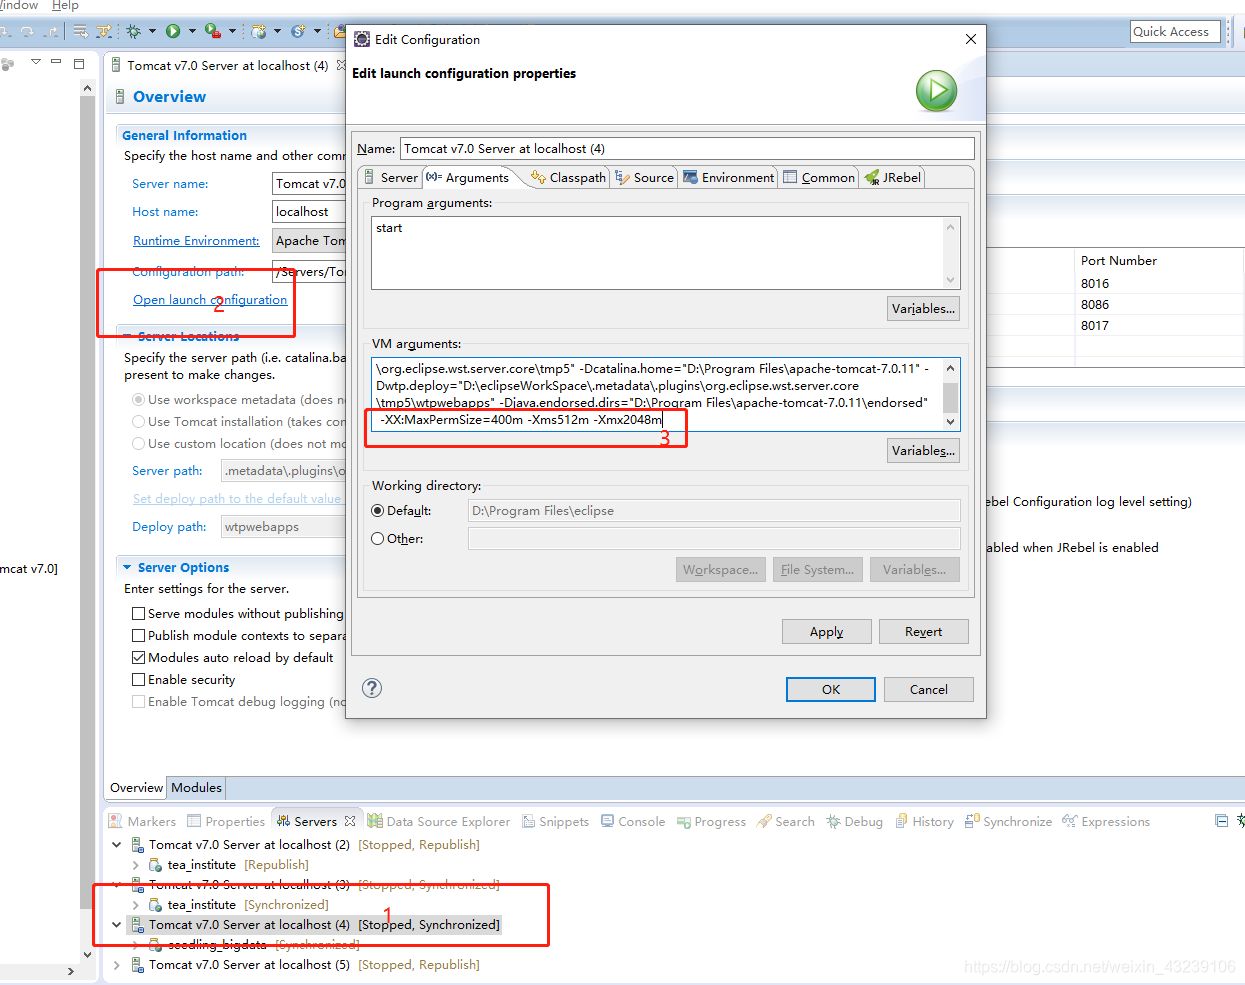
Task: Open the Properties view
Action: (x=226, y=822)
